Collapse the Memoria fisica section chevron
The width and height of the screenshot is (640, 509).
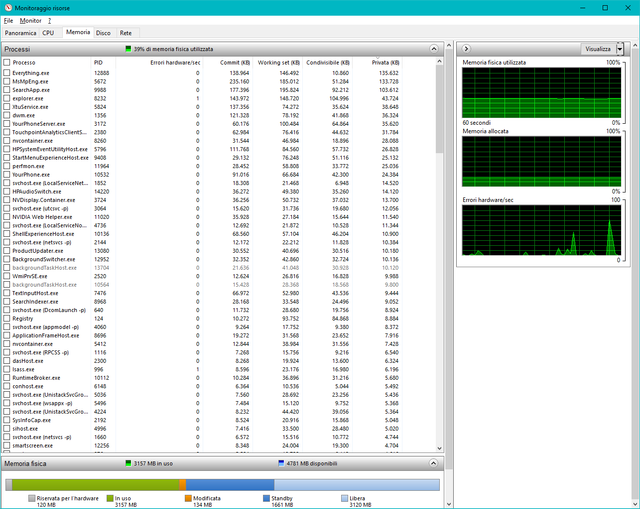pos(433,463)
